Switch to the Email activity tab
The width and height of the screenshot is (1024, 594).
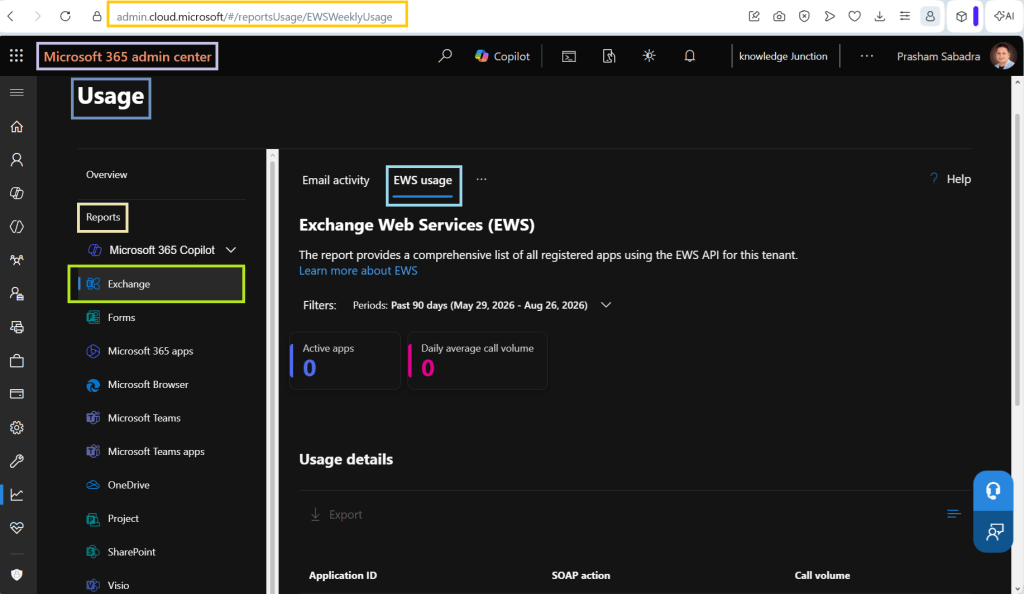pyautogui.click(x=336, y=180)
